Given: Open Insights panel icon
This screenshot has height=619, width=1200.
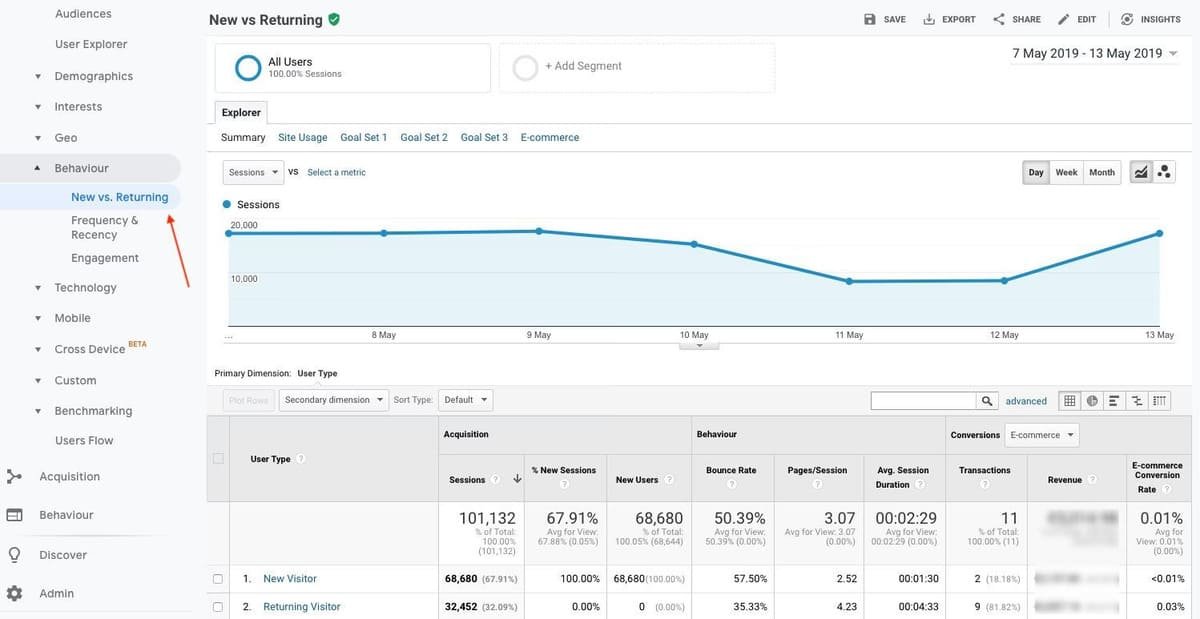Looking at the screenshot, I should (1127, 19).
